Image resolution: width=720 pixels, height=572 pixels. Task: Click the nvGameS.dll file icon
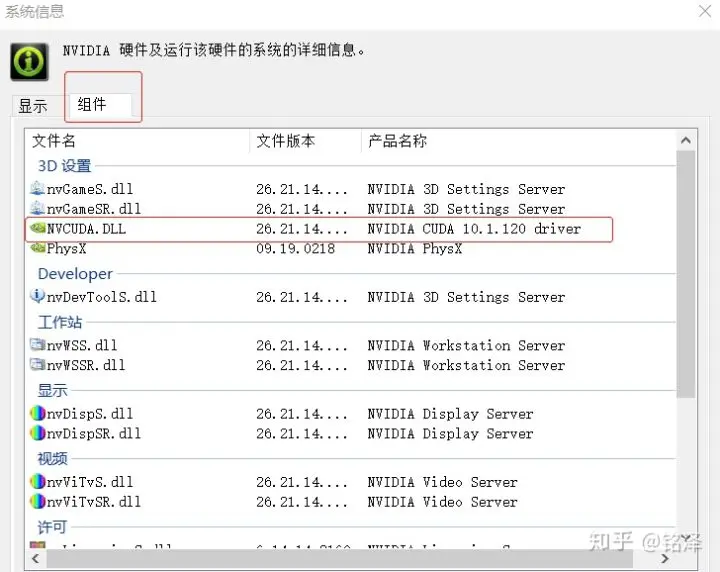[37, 188]
